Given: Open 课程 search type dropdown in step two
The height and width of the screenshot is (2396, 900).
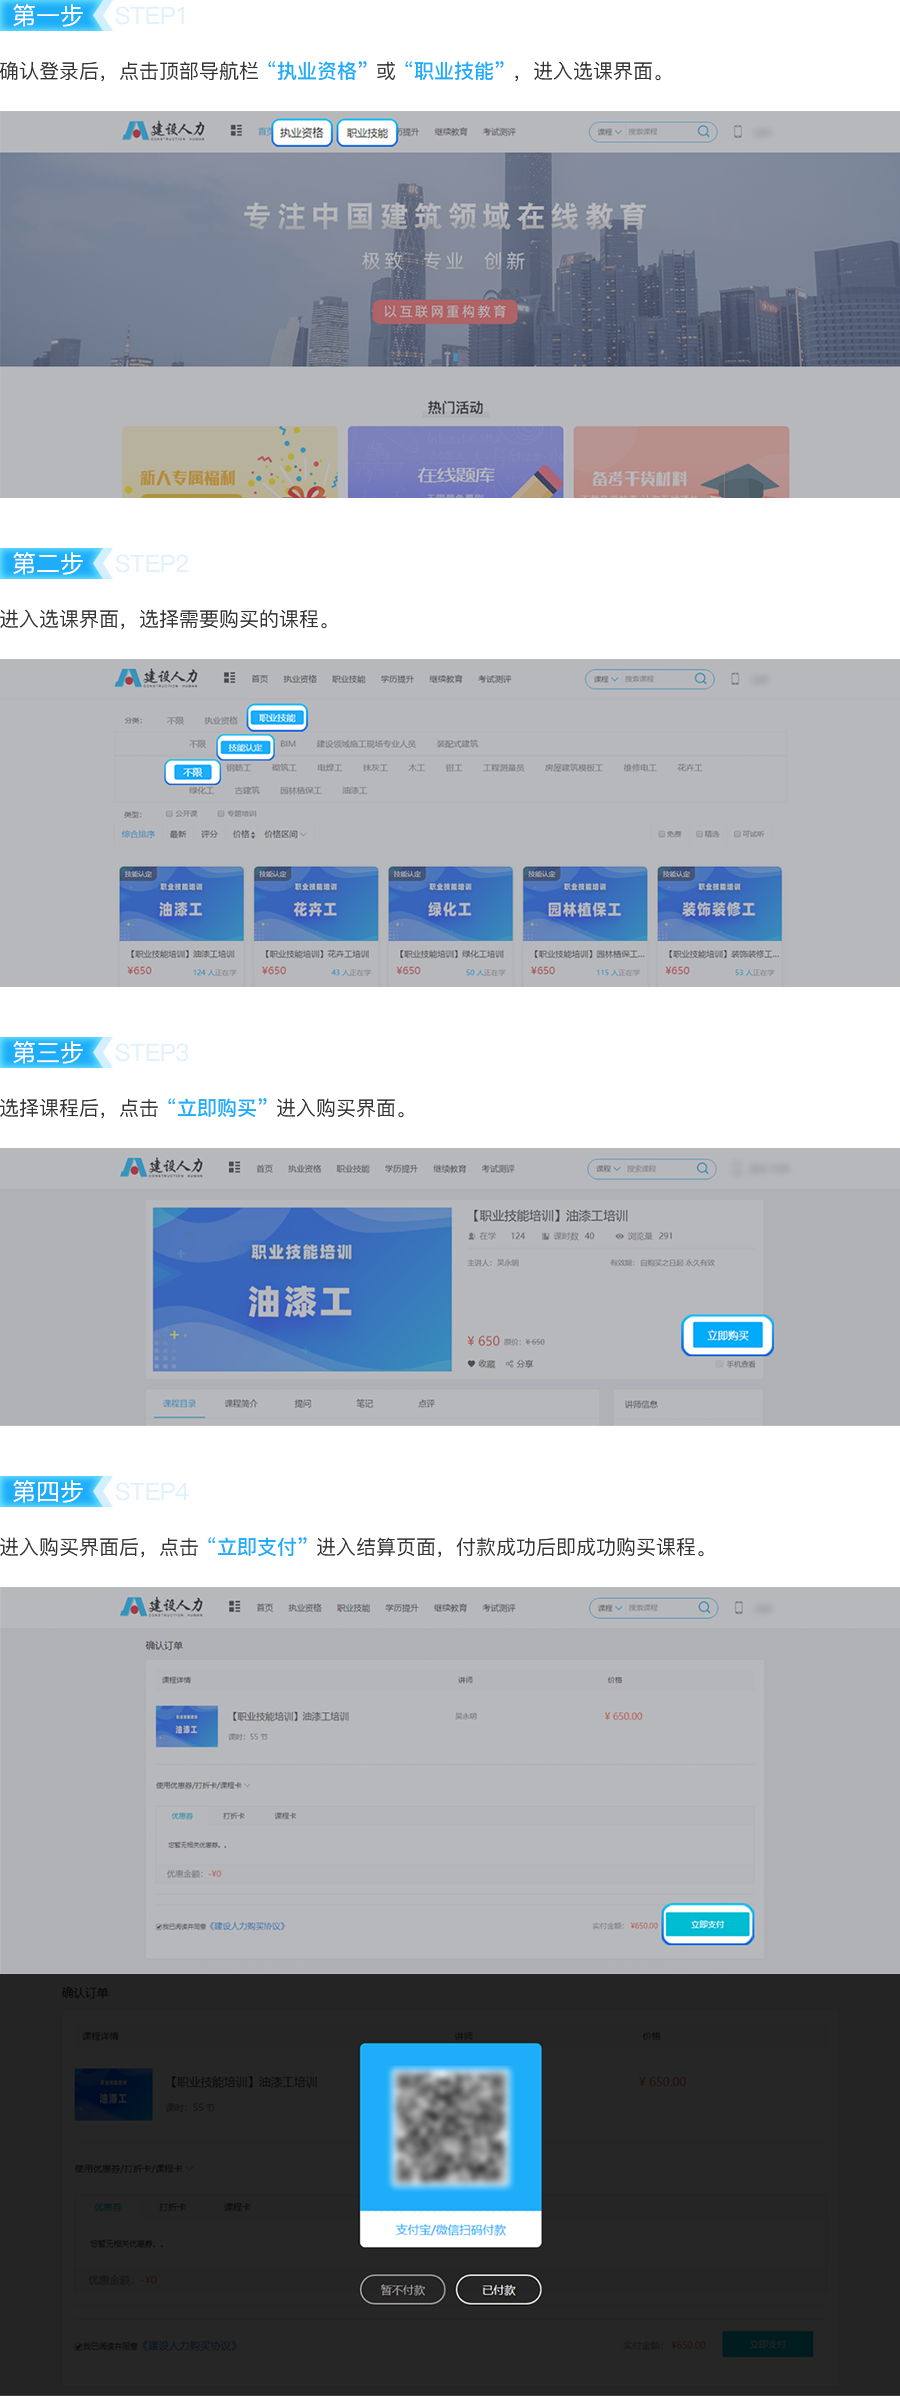Looking at the screenshot, I should tap(606, 679).
